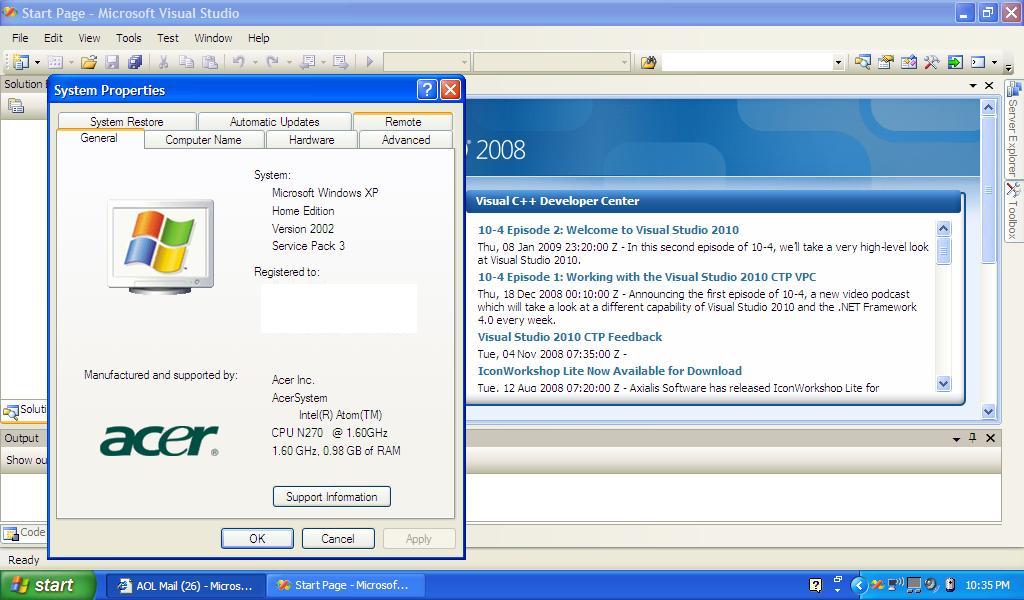Click the battery icon in system tray

pos(950,584)
